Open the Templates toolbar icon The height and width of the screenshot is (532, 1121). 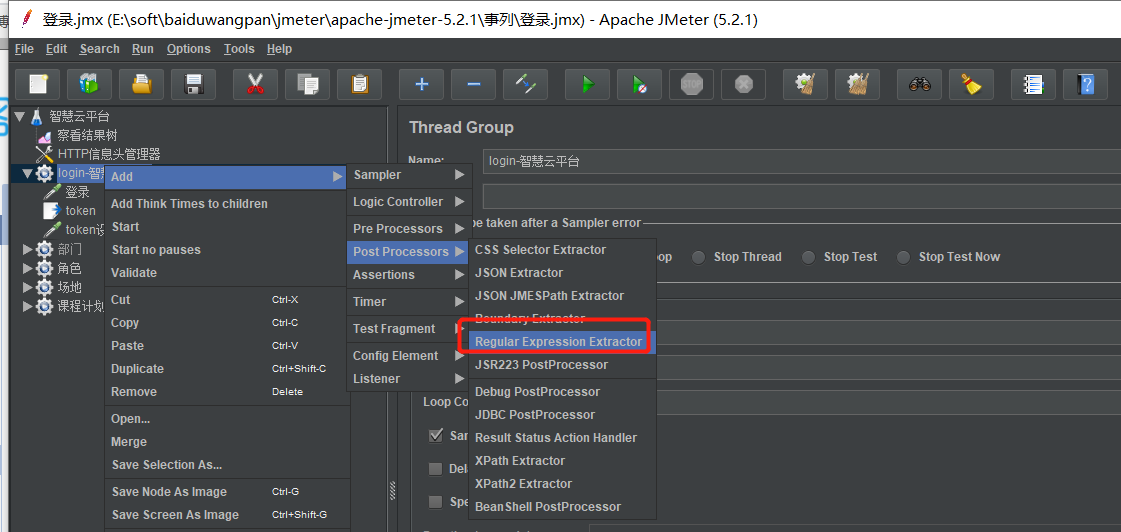tap(89, 84)
